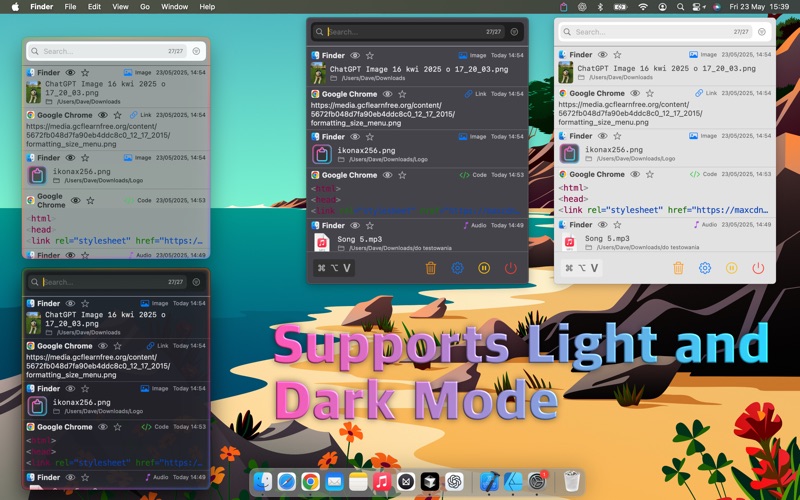Toggle eye on Chrome link row, right light window
Screen dimensions: 800x500
tap(635, 93)
